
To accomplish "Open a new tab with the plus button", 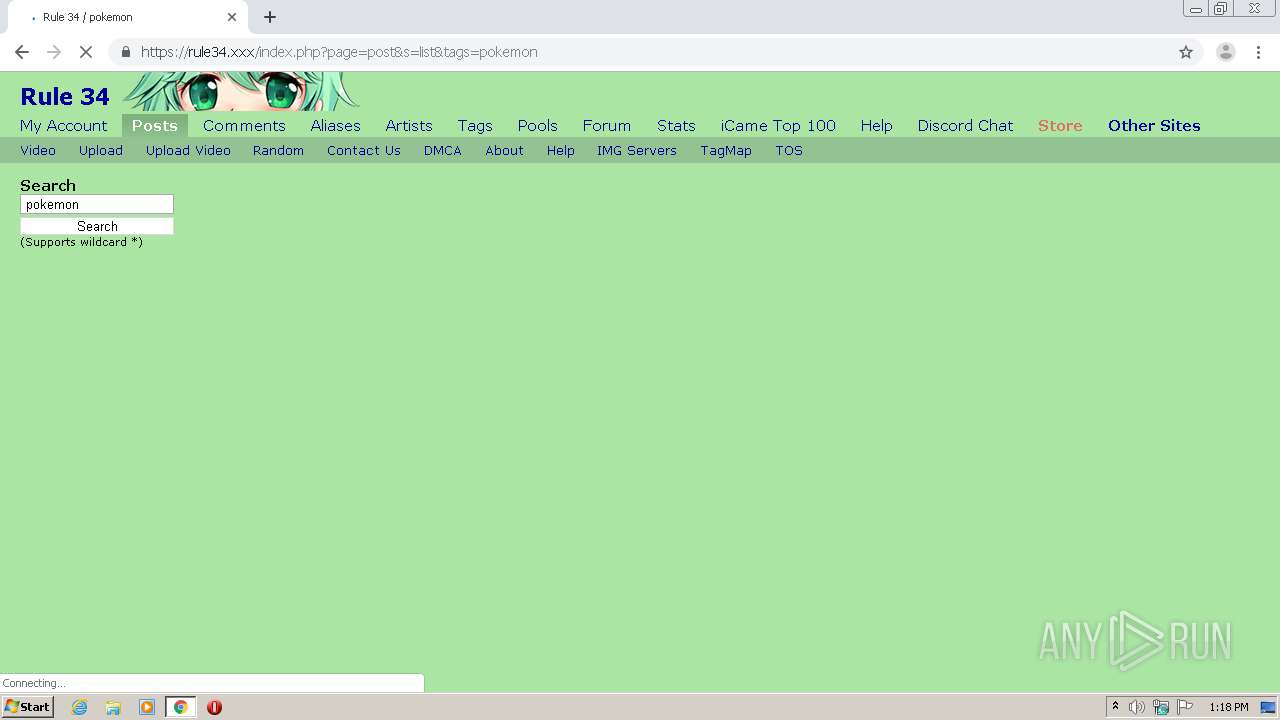I will click(x=270, y=17).
